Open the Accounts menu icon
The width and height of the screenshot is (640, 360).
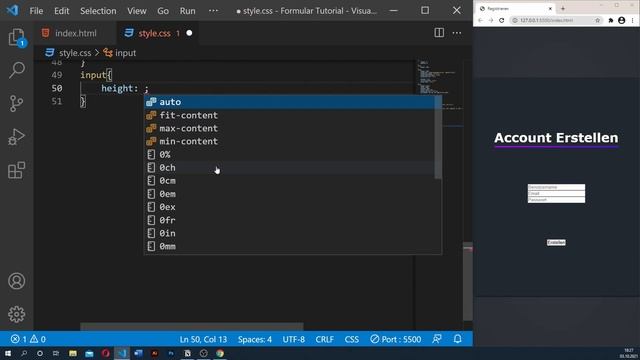17,281
